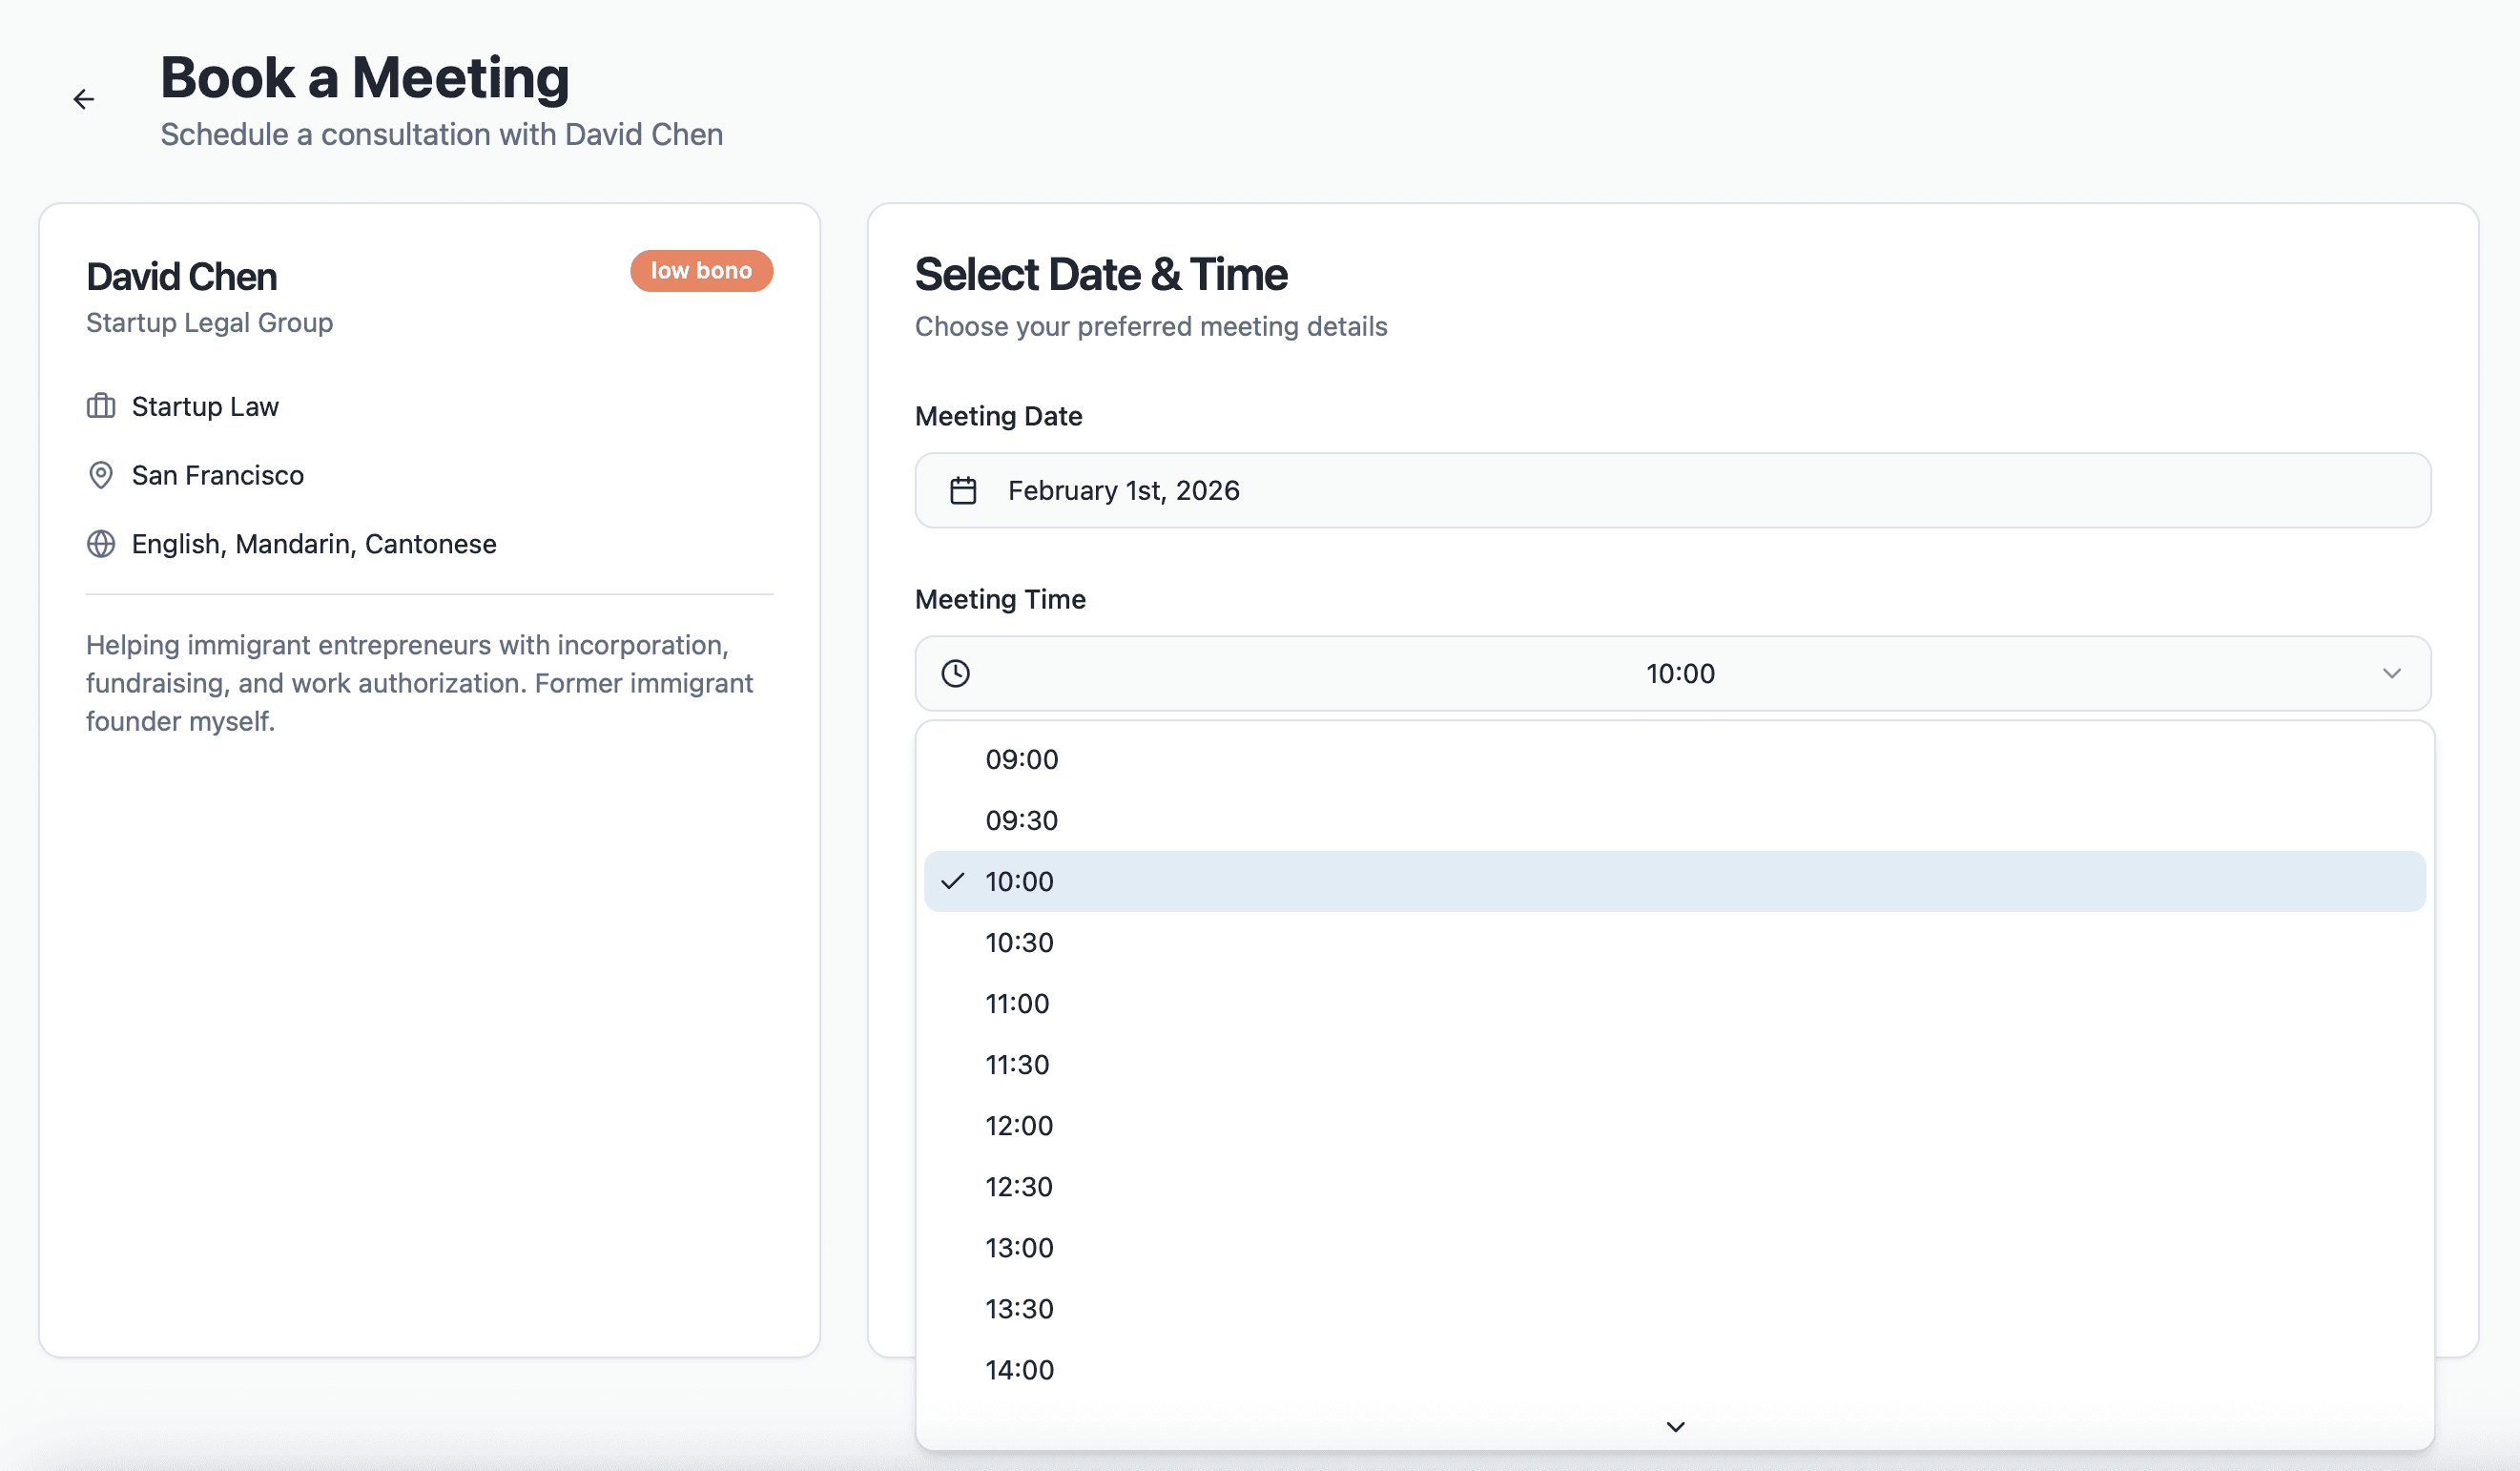Click the clock icon in Meeting Time
This screenshot has width=2520, height=1471.
point(955,673)
